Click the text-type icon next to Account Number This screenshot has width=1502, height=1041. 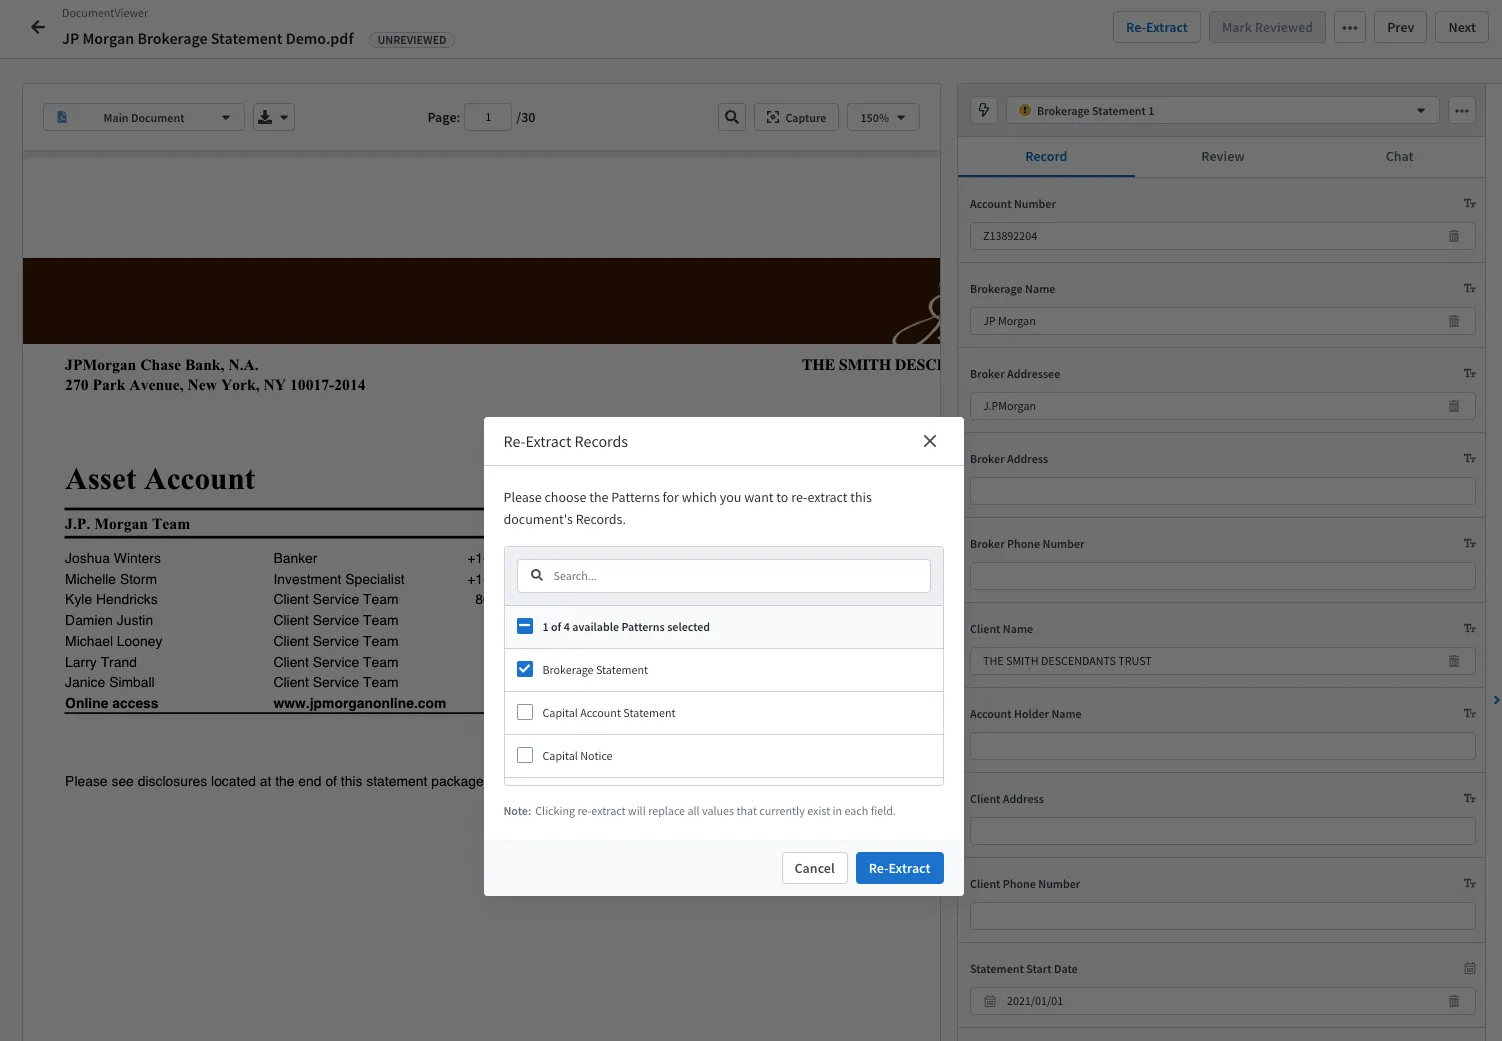[1470, 203]
